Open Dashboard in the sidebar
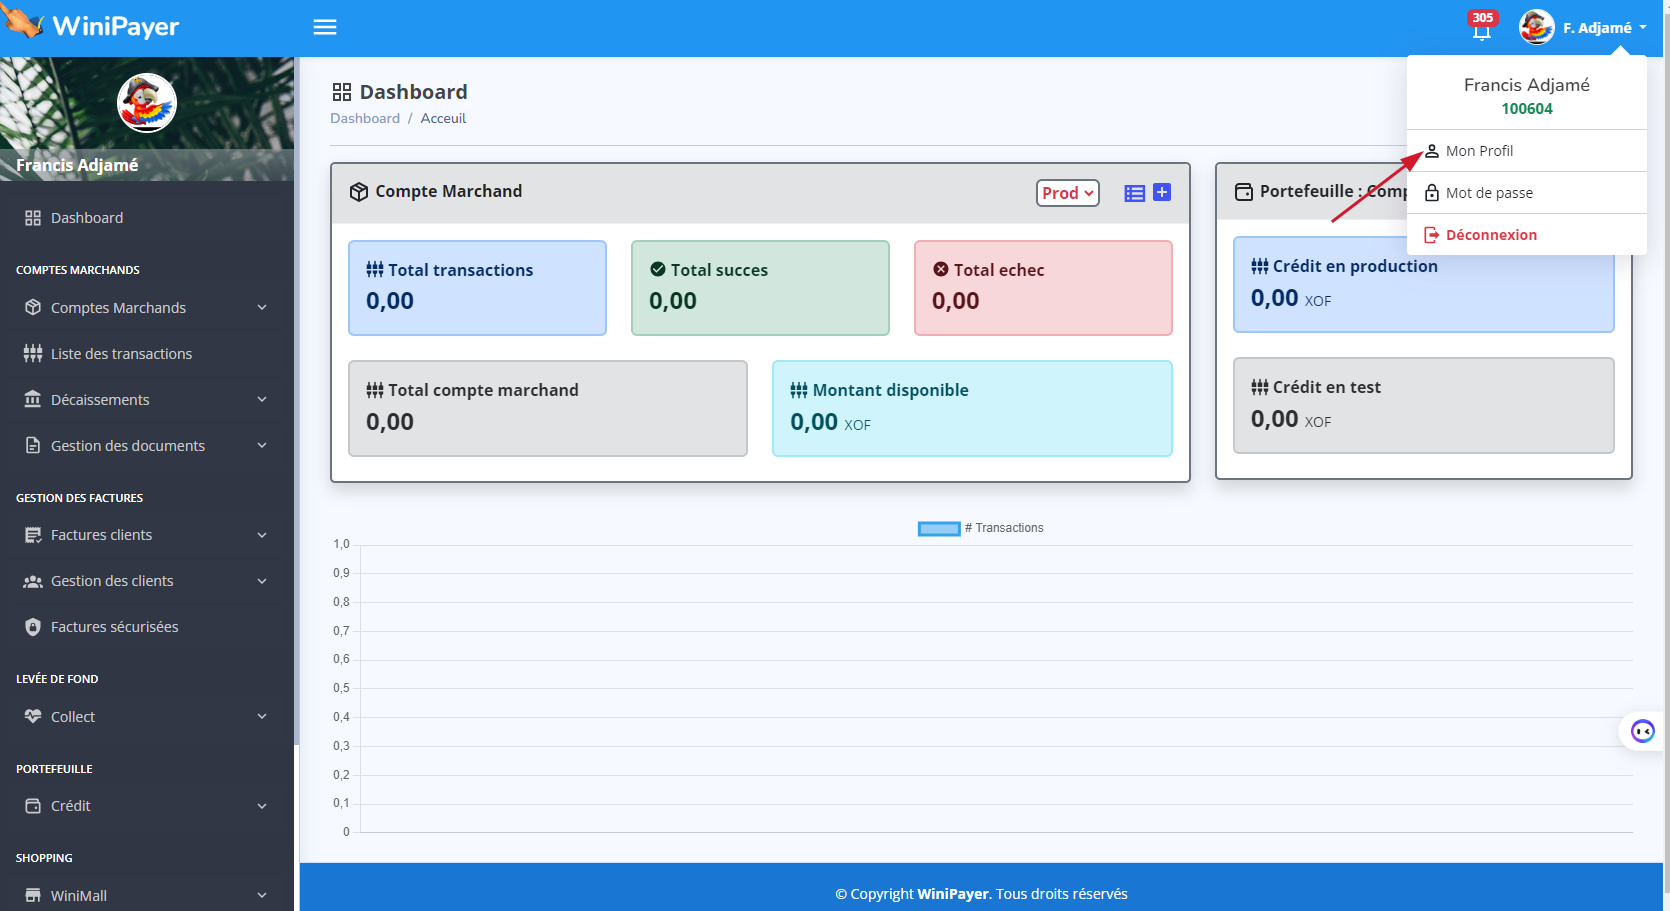 click(x=147, y=218)
